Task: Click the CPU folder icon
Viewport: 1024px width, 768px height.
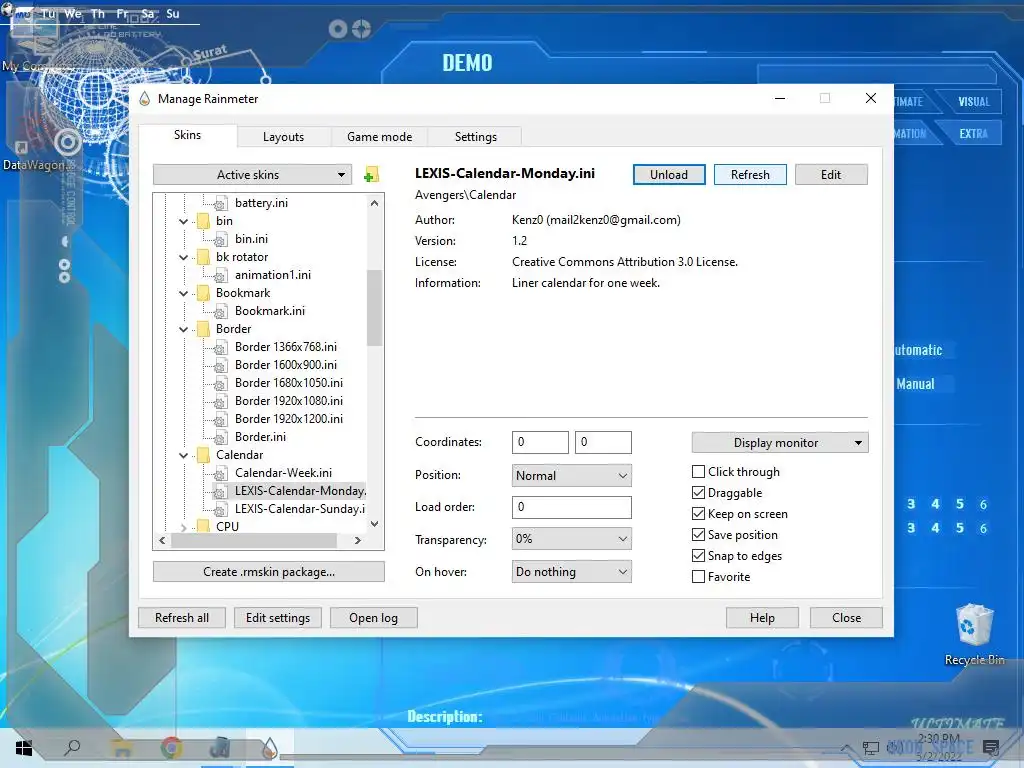Action: pos(203,526)
